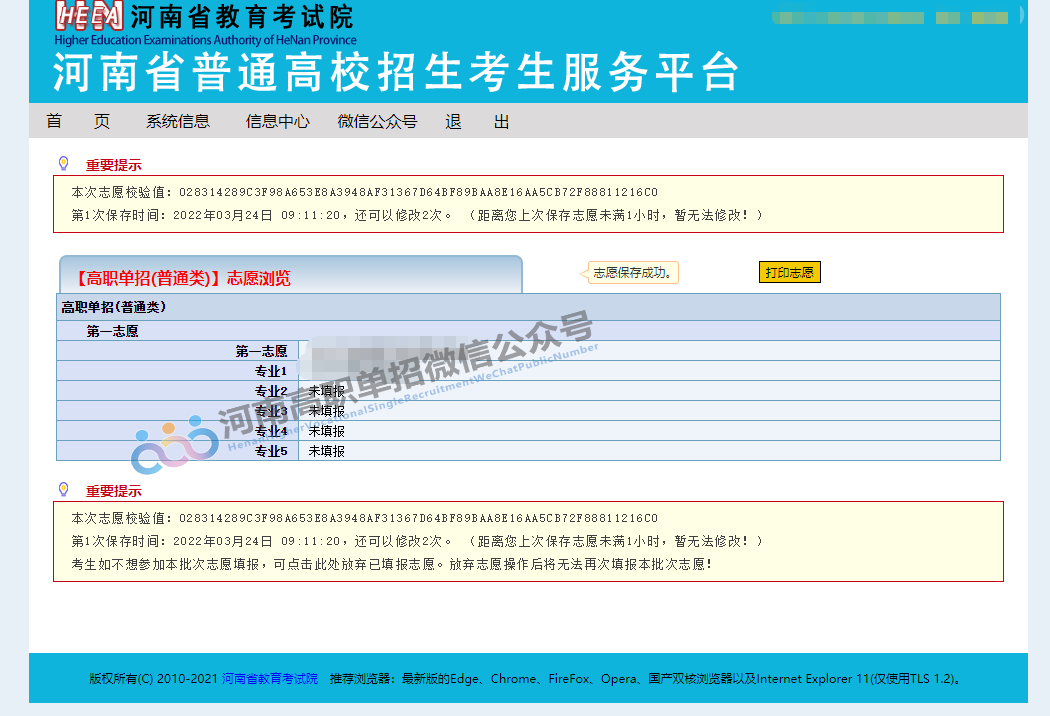
Task: Click the 河南省普通高校招生考生服务平台 title banner
Action: [396, 72]
